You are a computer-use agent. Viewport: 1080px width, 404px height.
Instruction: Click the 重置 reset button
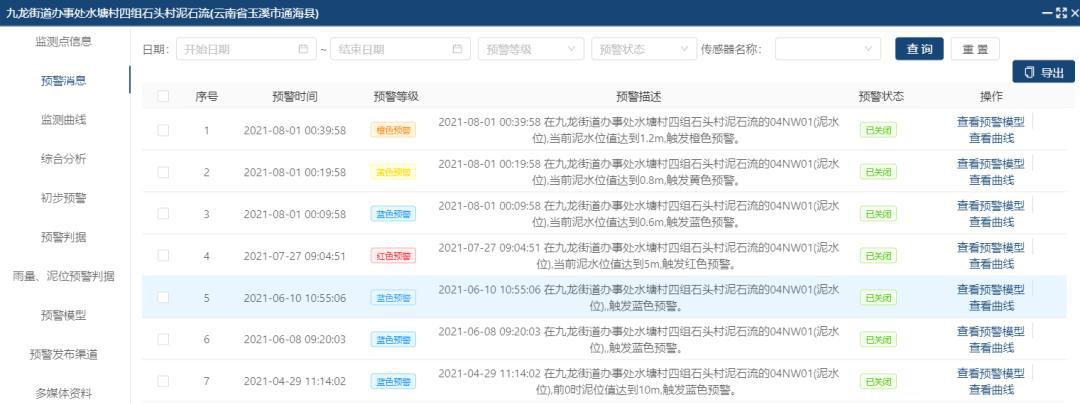point(975,49)
